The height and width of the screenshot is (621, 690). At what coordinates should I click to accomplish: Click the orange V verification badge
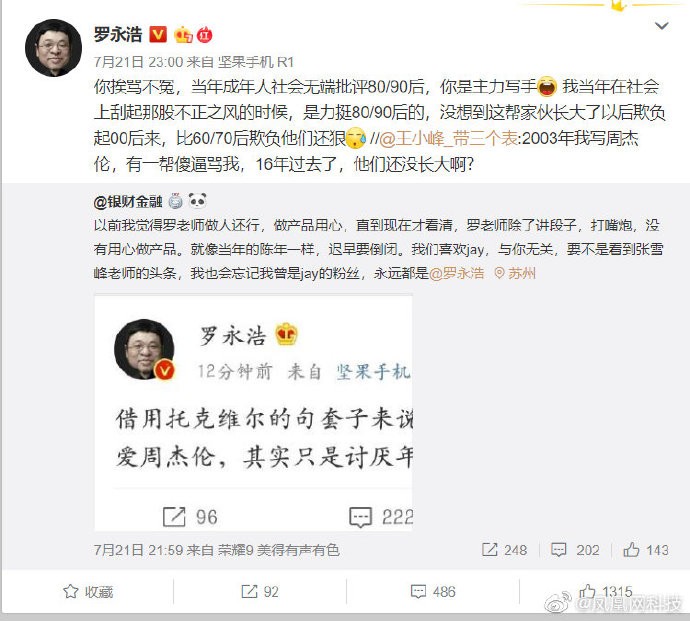click(x=158, y=34)
